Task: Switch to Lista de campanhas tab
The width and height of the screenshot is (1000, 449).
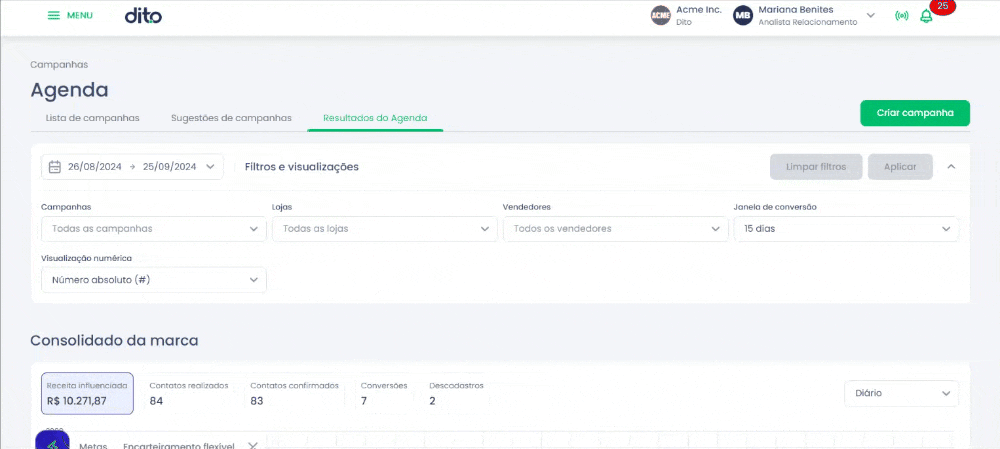Action: pos(92,118)
